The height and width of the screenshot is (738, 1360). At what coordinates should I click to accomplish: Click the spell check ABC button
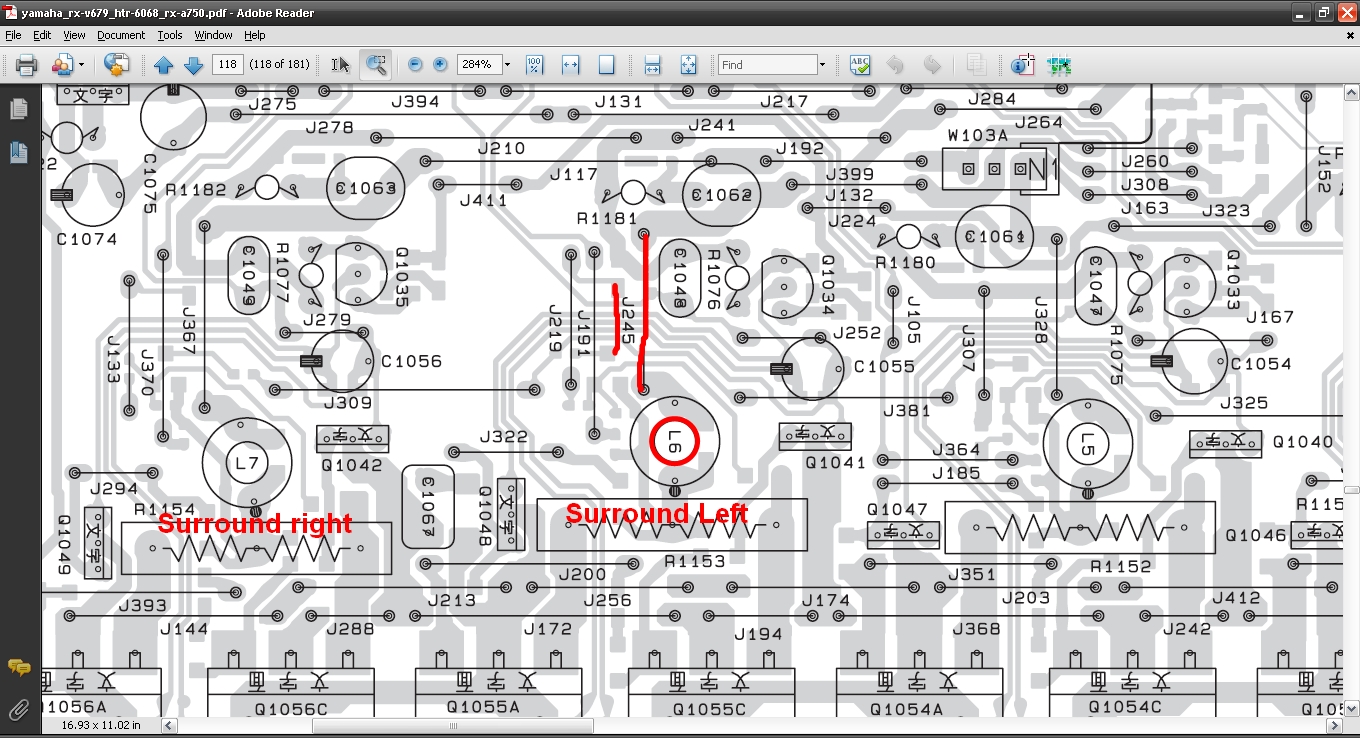click(x=859, y=65)
